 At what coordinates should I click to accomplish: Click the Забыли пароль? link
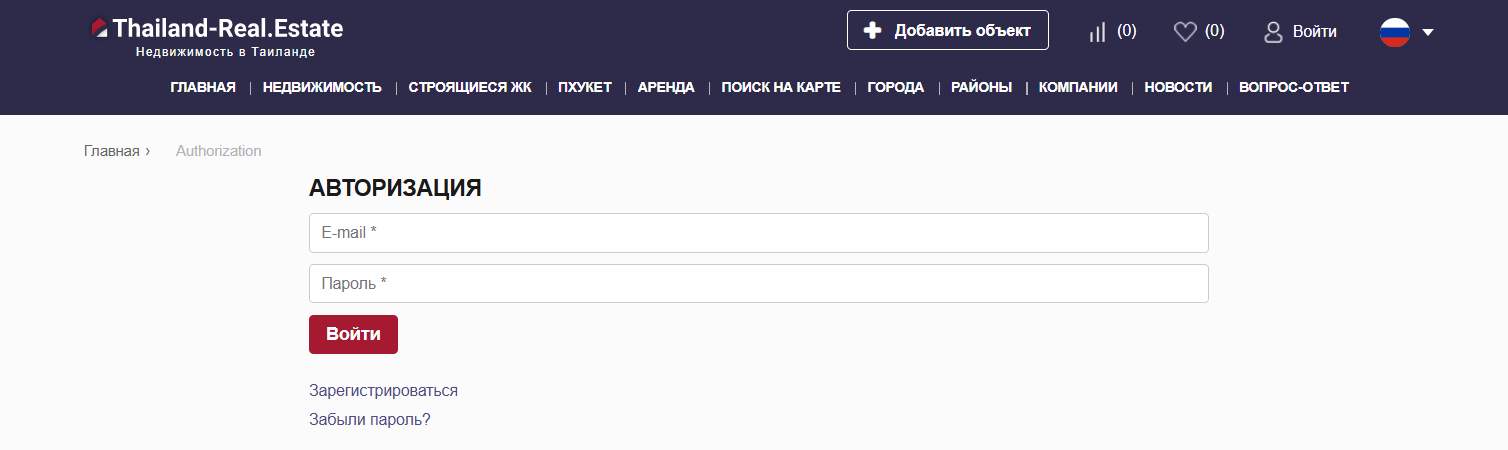coord(370,420)
